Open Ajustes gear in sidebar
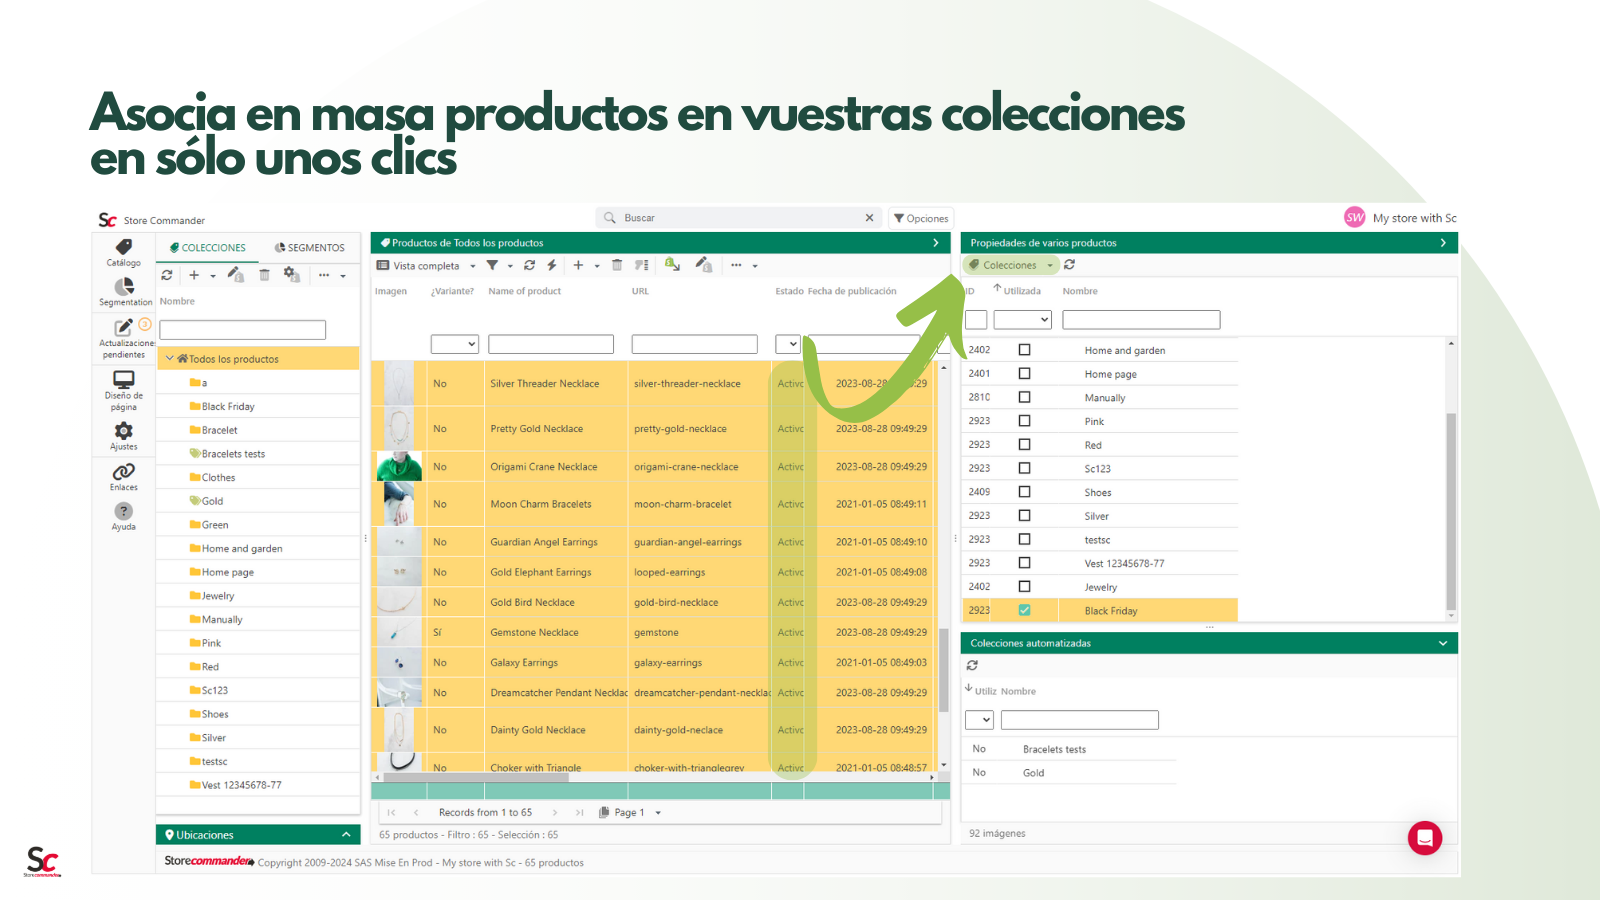The height and width of the screenshot is (900, 1600). (x=124, y=436)
